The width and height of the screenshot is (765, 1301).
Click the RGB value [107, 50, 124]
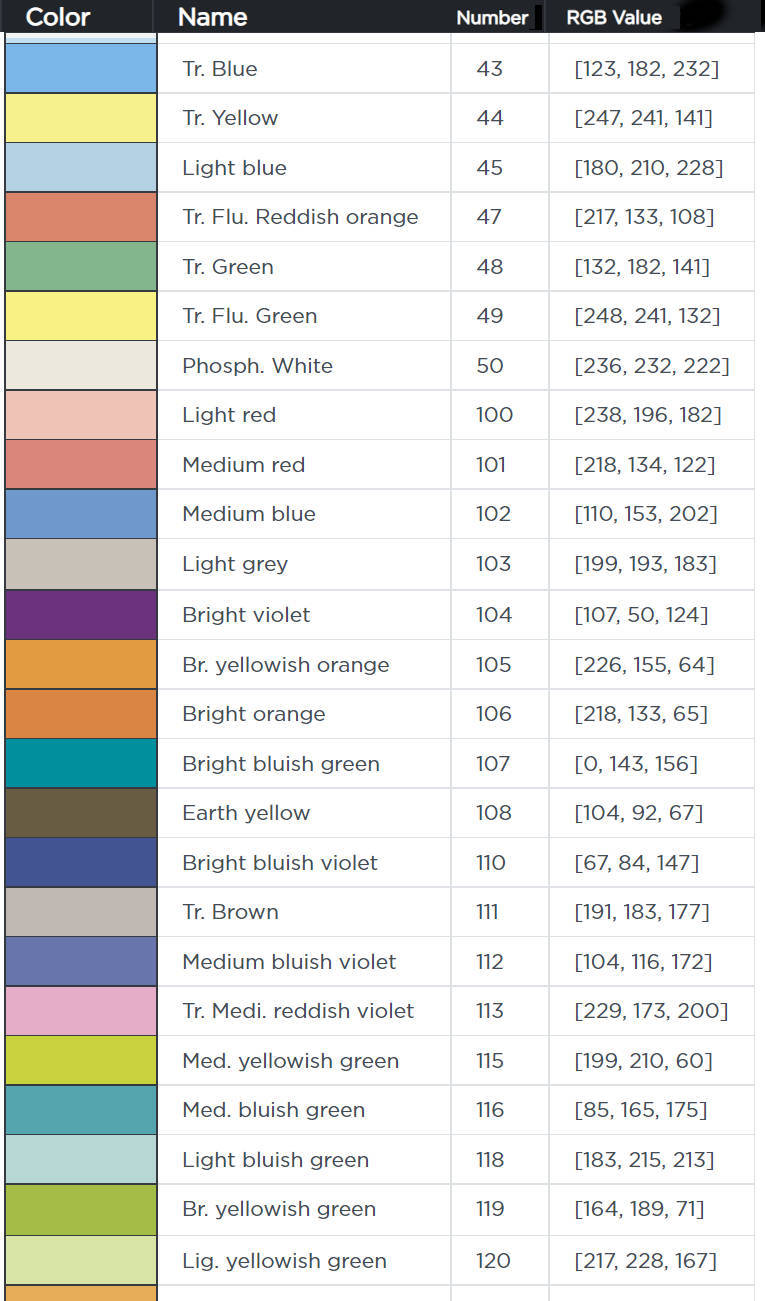[641, 614]
